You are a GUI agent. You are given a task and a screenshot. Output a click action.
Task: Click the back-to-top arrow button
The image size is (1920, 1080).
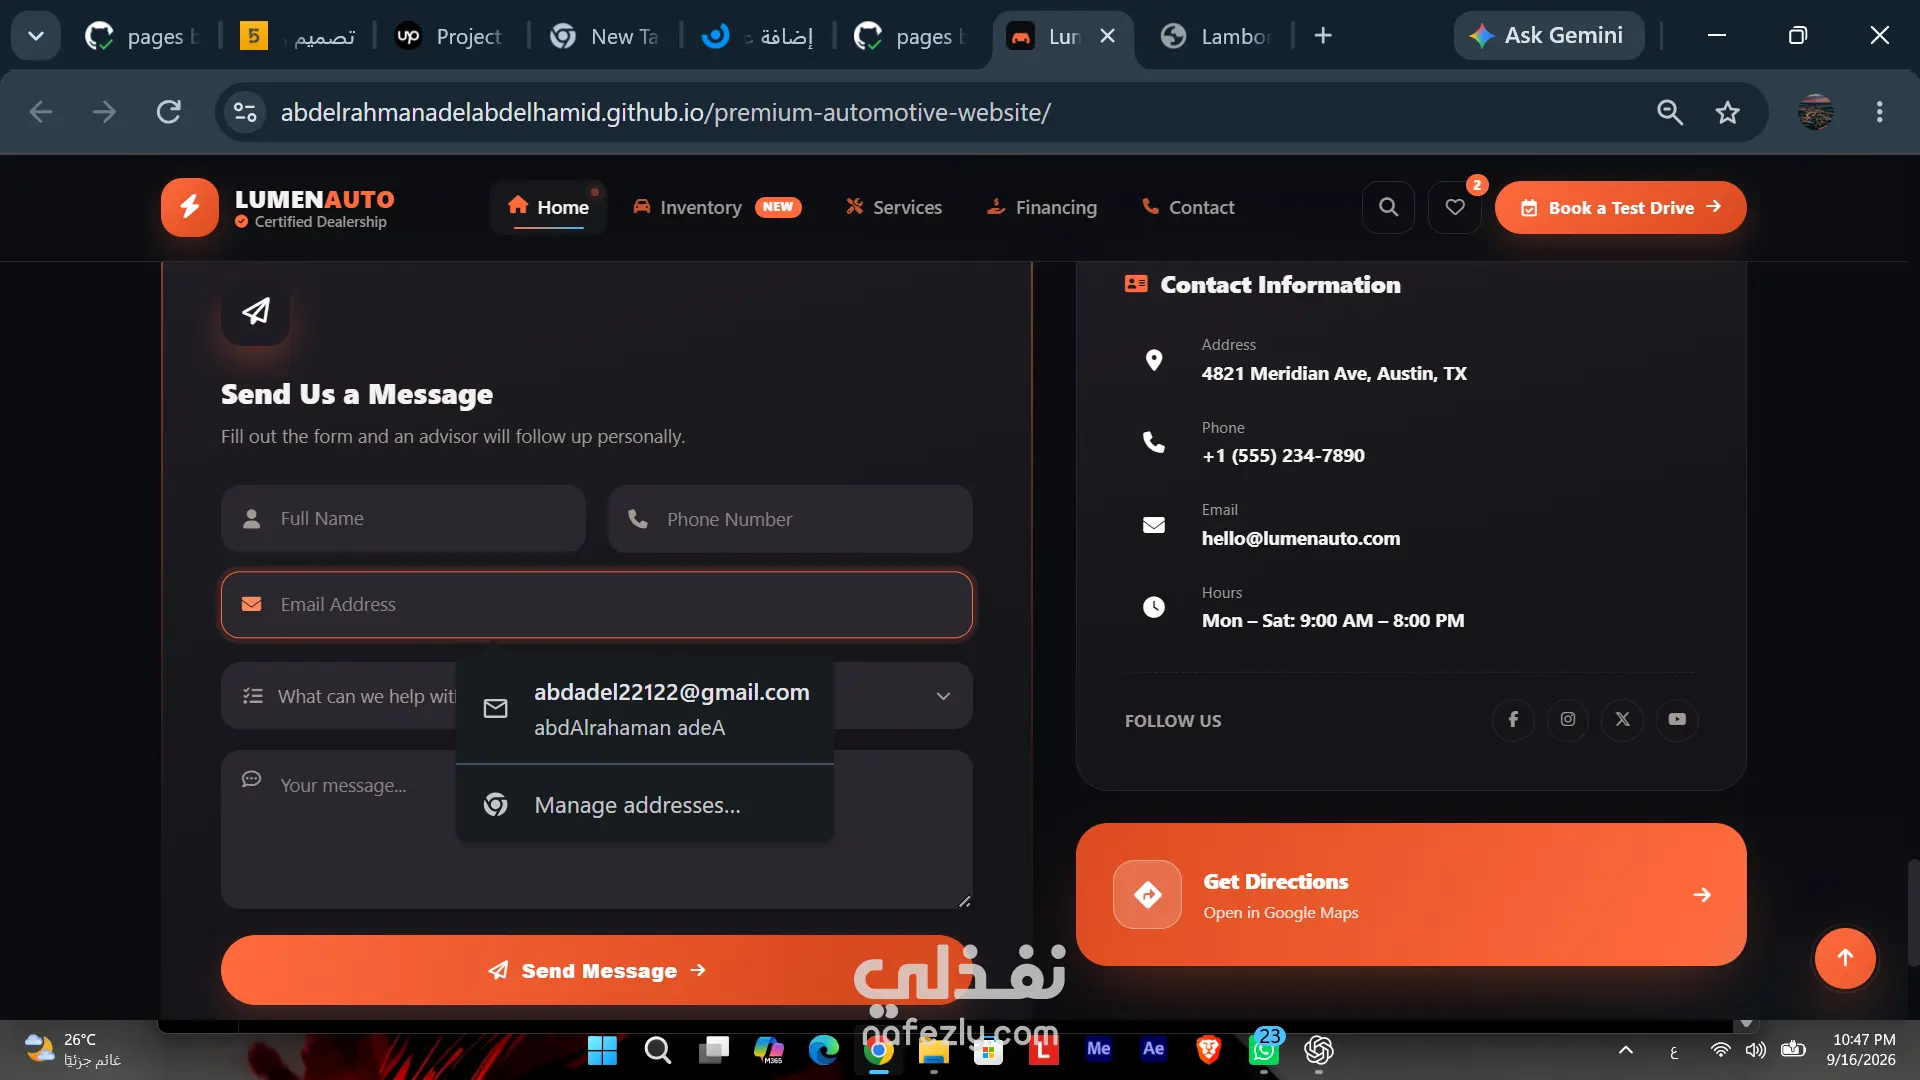click(1845, 958)
